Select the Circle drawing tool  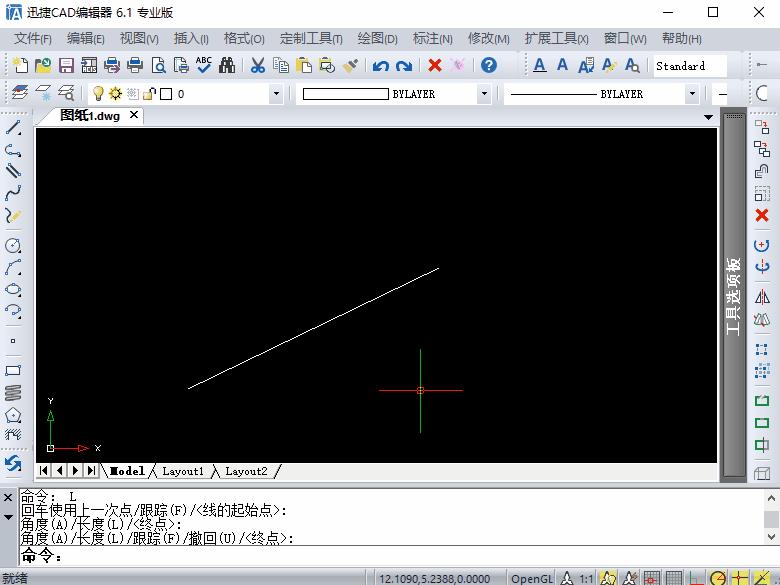click(x=13, y=246)
